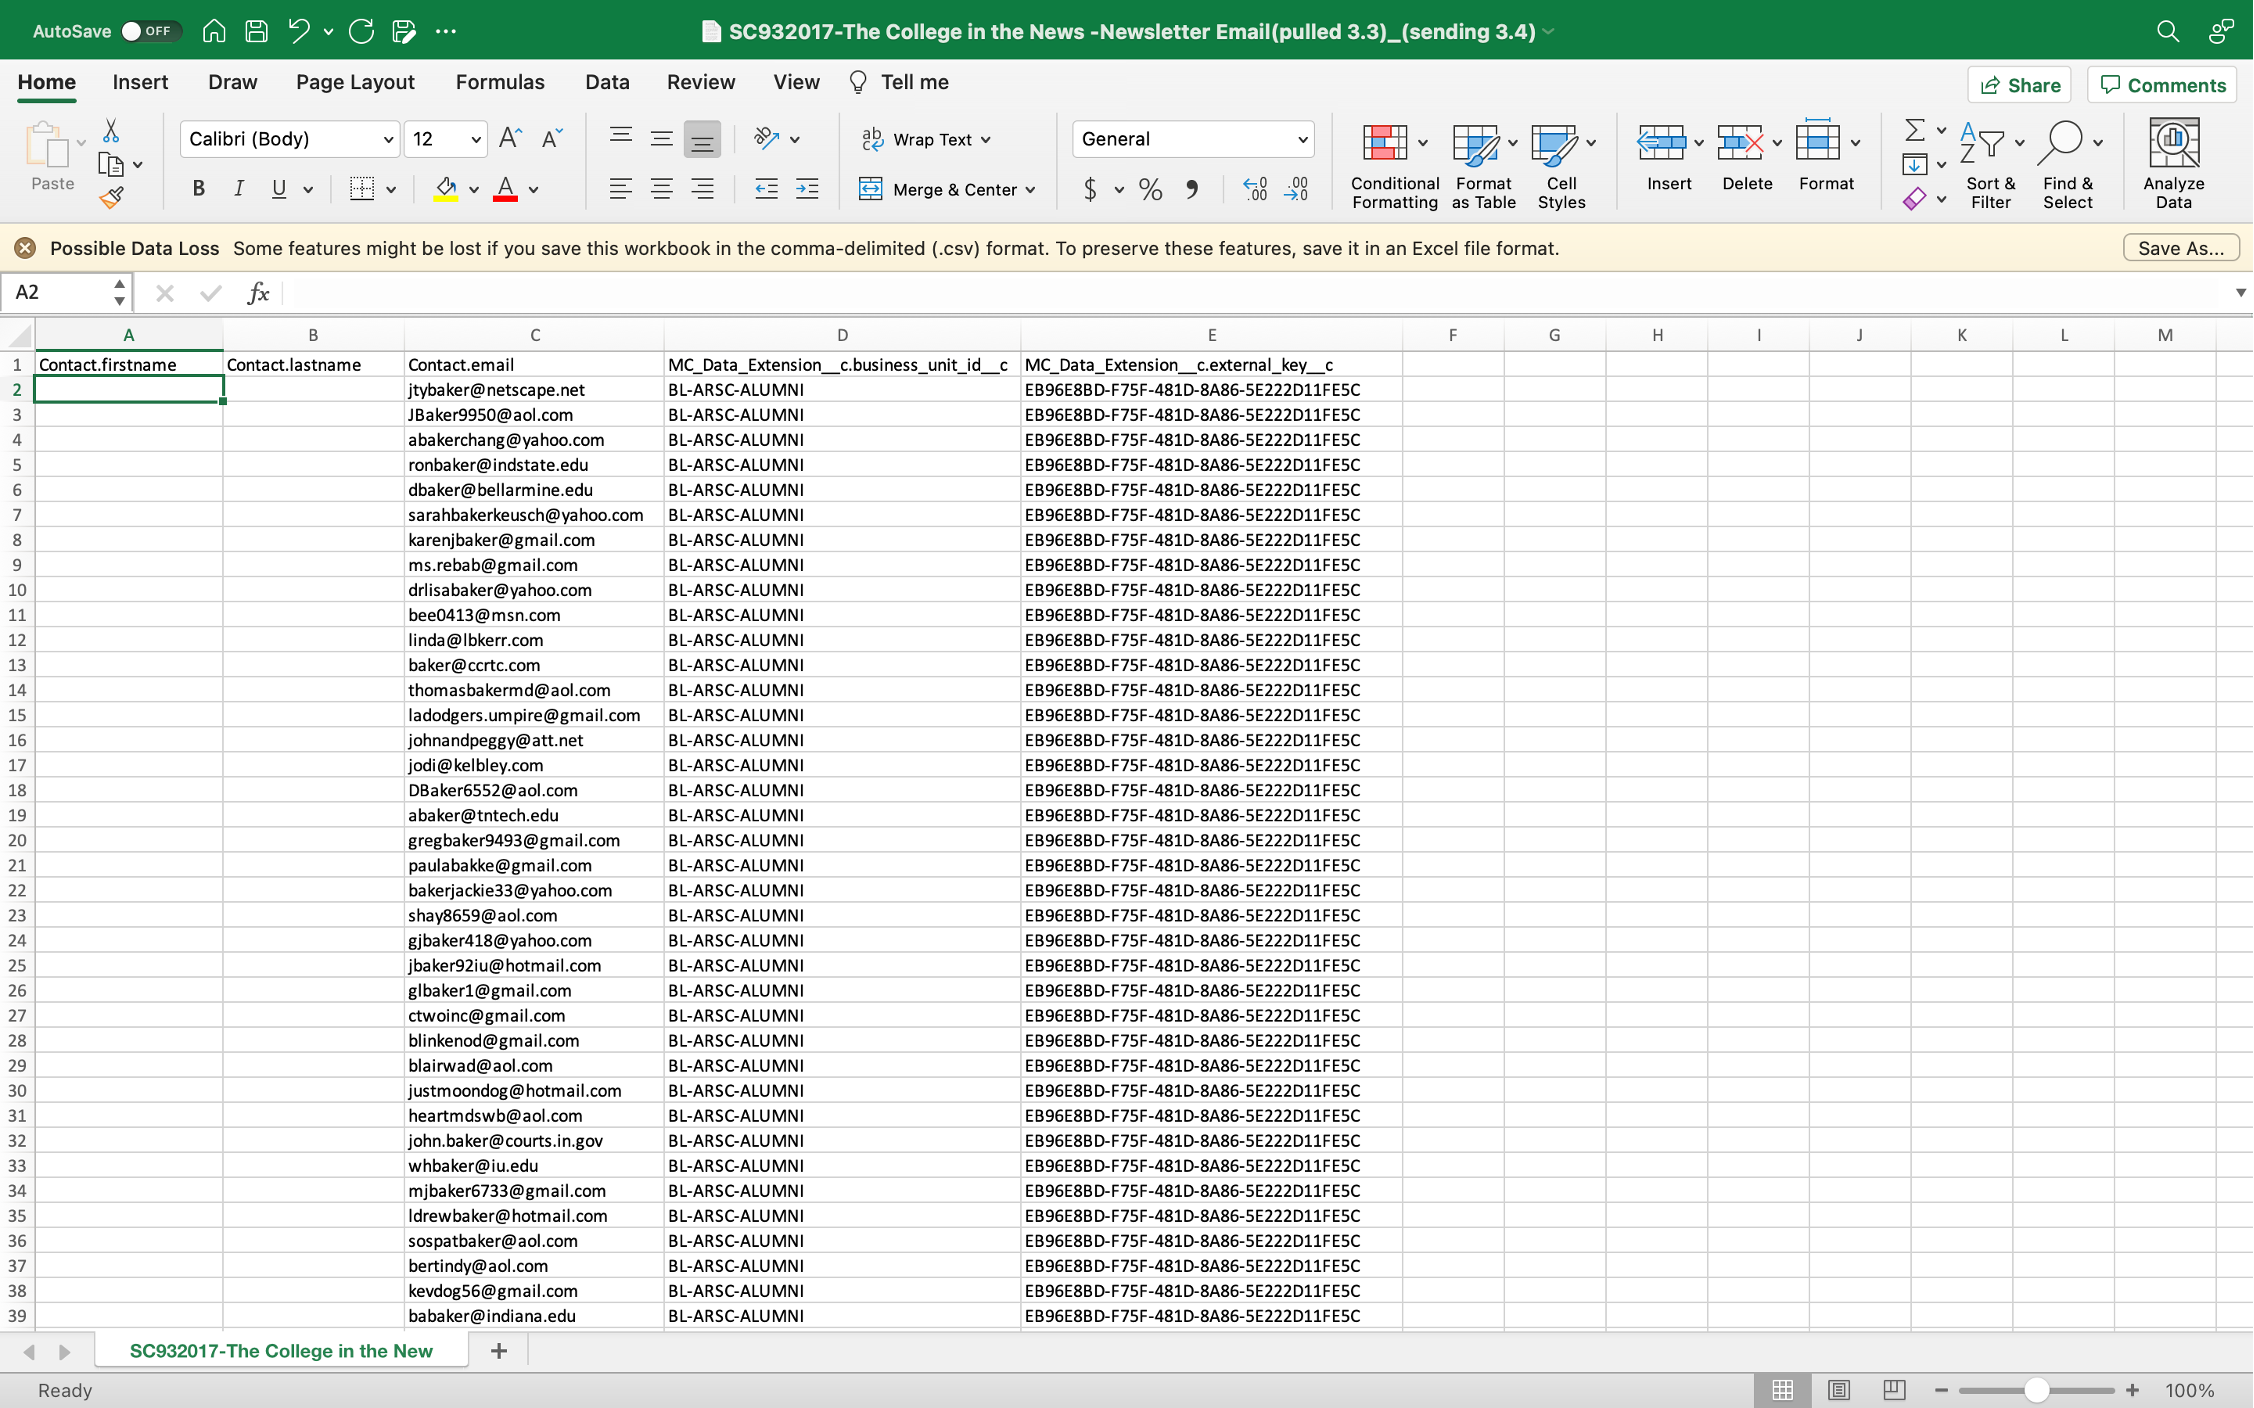Click the Cut scissors icon
Screen dimensions: 2254x1408
pos(111,131)
